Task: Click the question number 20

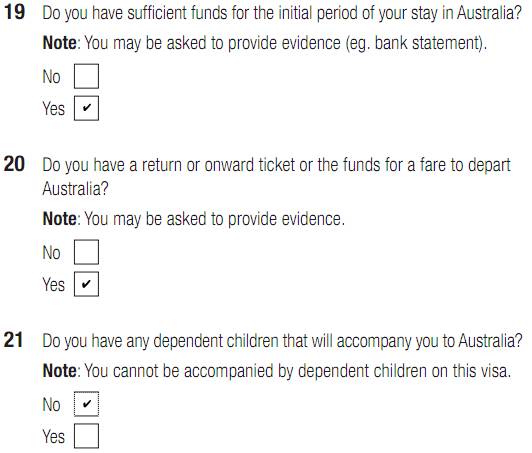Action: pos(14,164)
